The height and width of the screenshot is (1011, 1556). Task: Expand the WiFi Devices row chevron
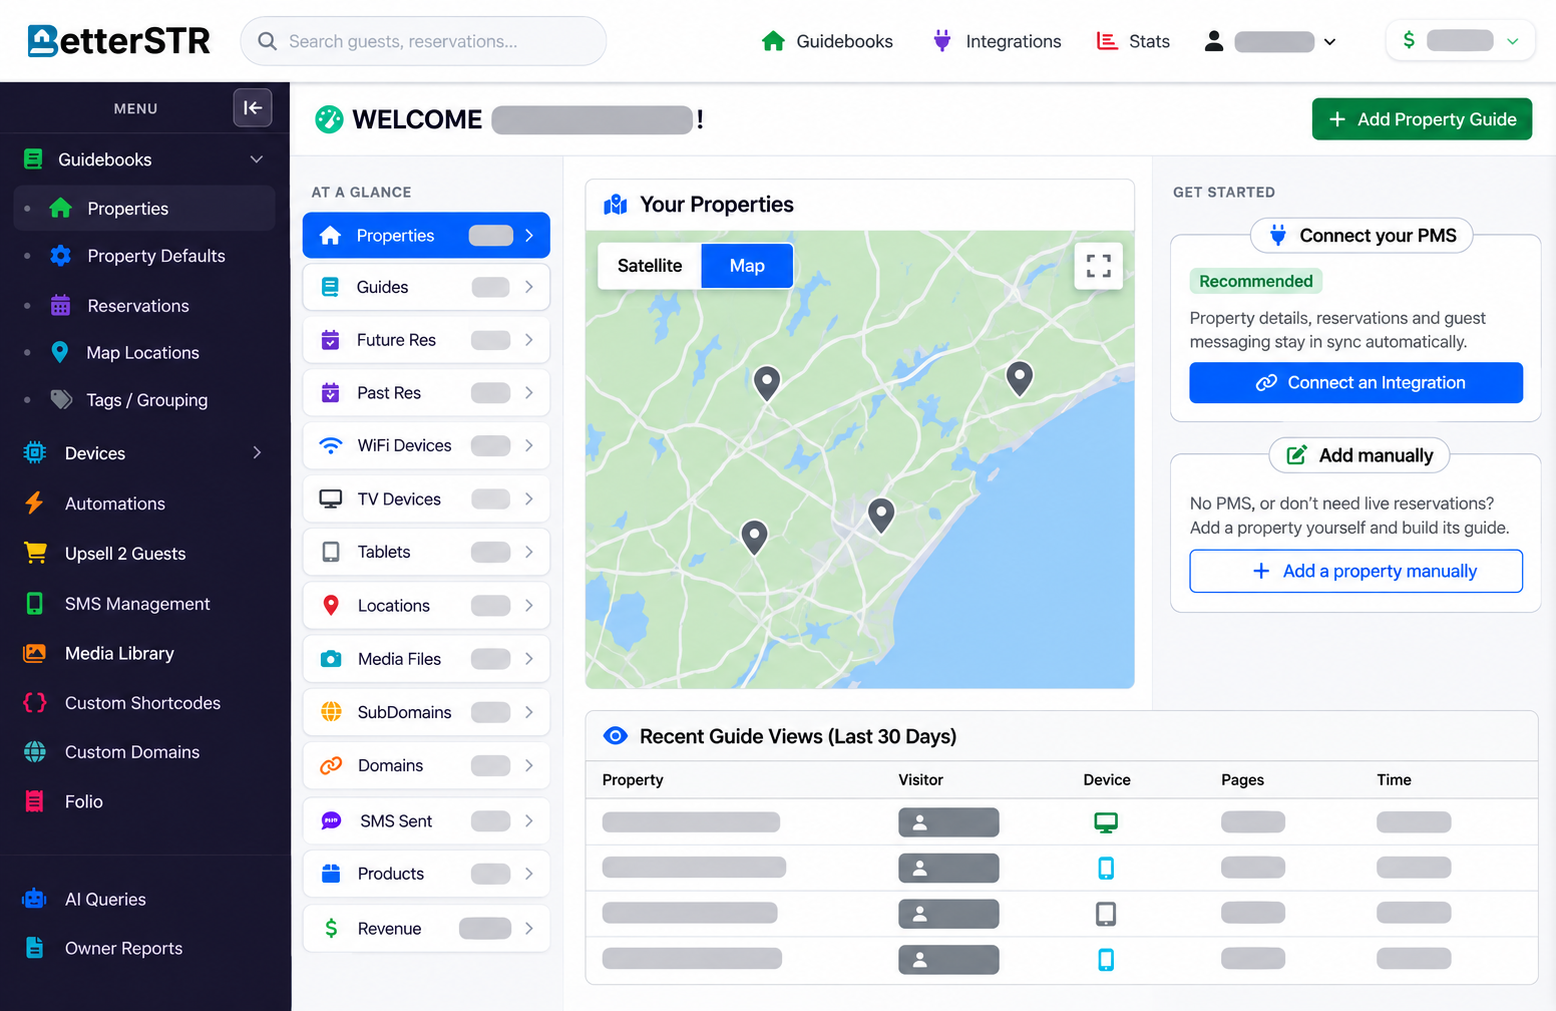529,446
